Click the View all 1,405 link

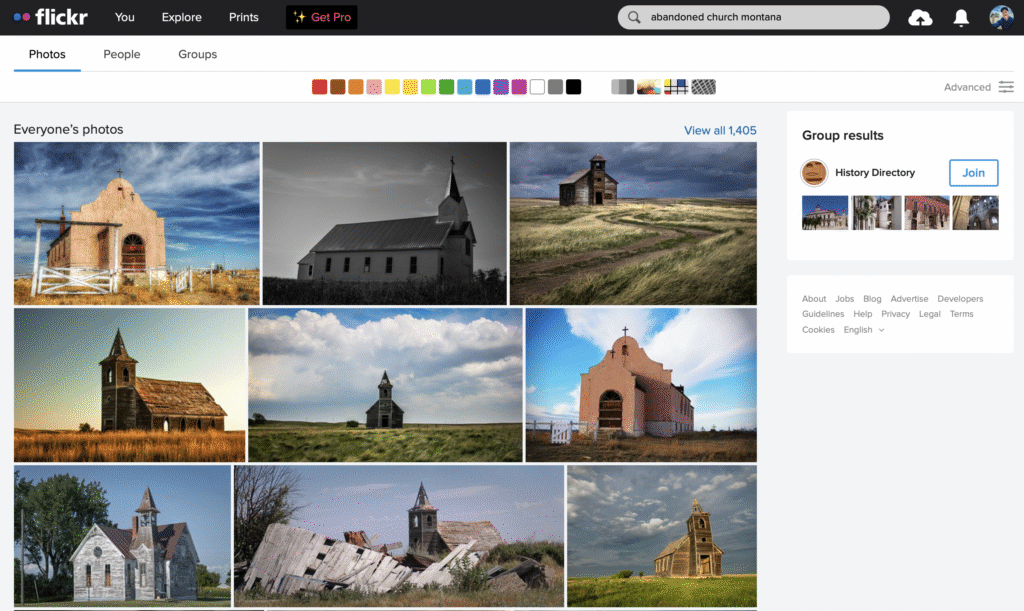tap(720, 130)
